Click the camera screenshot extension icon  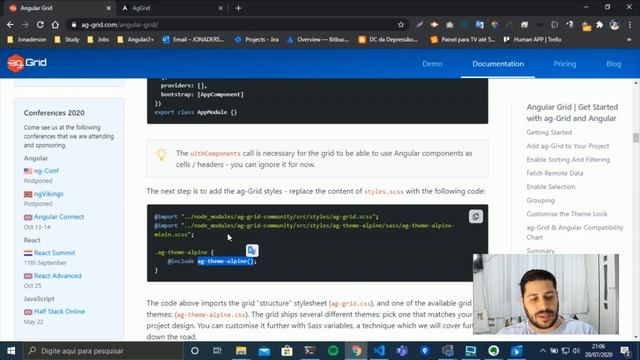449,25
